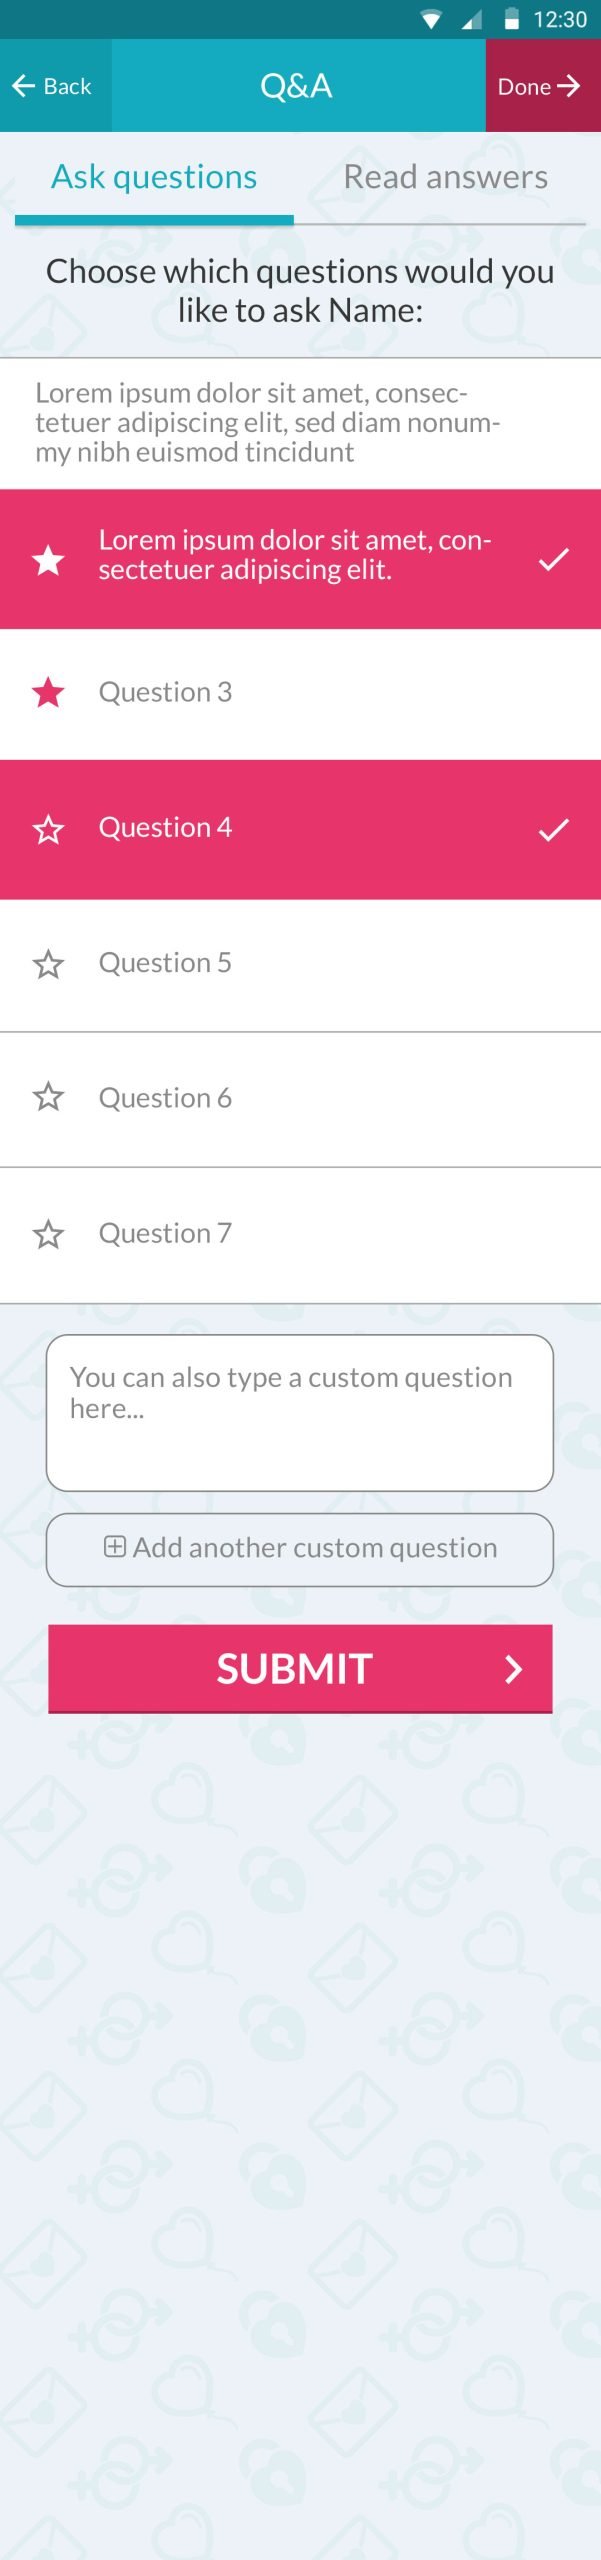The image size is (601, 2560).
Task: Click the plus icon for another custom question
Action: [115, 1547]
